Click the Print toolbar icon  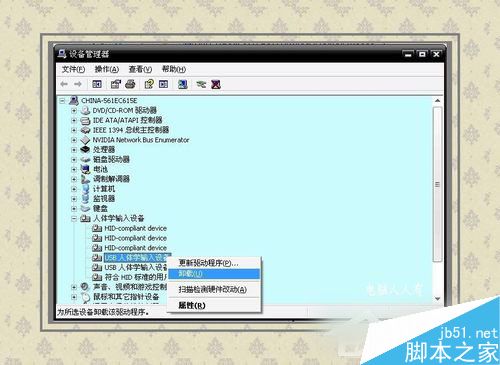click(x=130, y=84)
